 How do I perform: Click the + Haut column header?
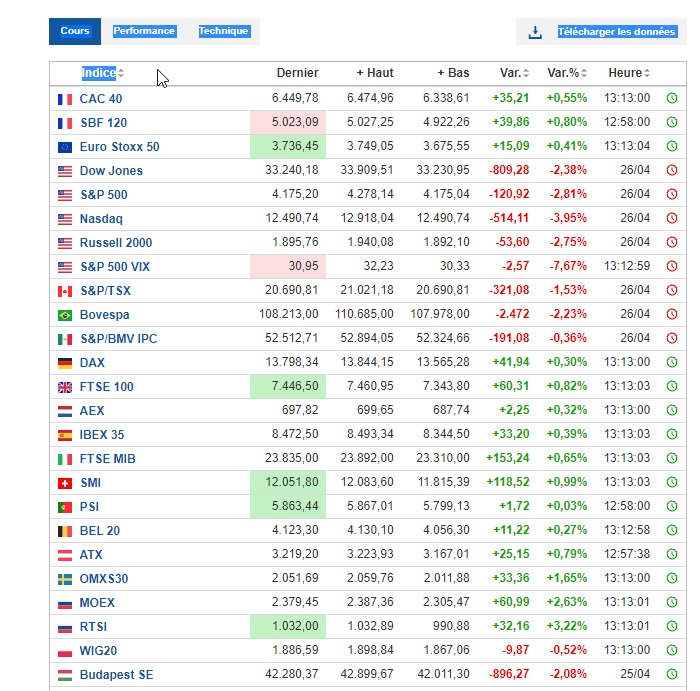[x=375, y=73]
